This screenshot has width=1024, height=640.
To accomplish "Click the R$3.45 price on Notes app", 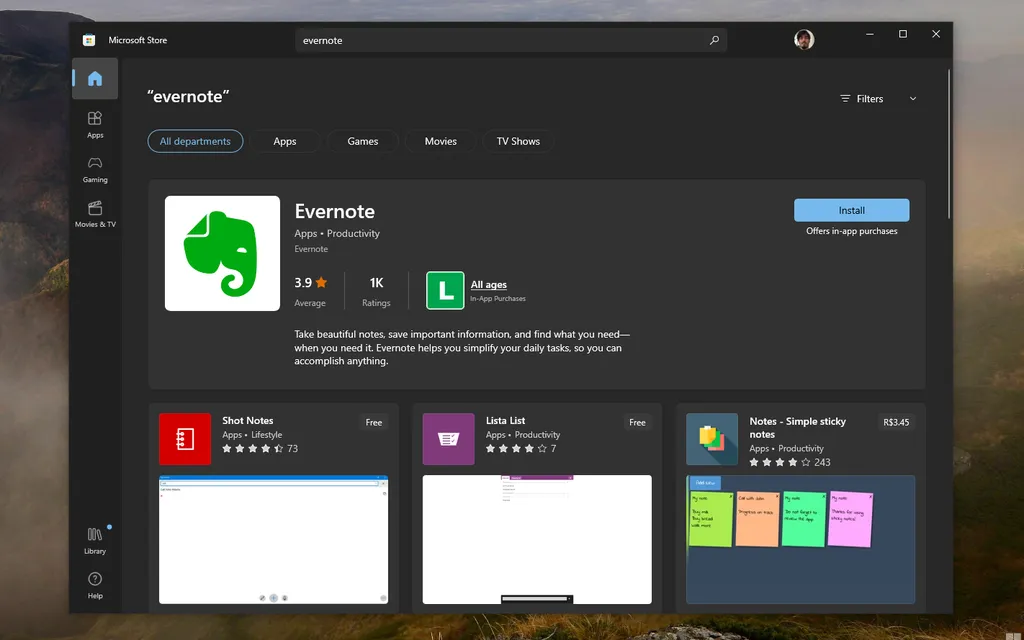I will click(x=896, y=423).
